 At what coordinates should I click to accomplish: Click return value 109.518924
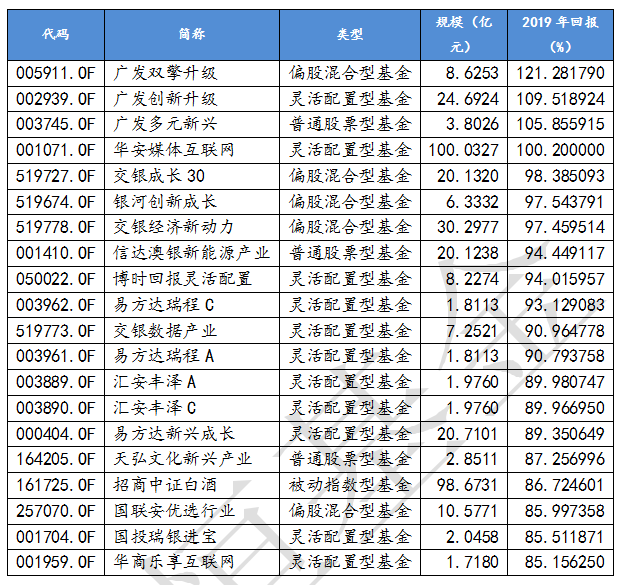tap(561, 99)
